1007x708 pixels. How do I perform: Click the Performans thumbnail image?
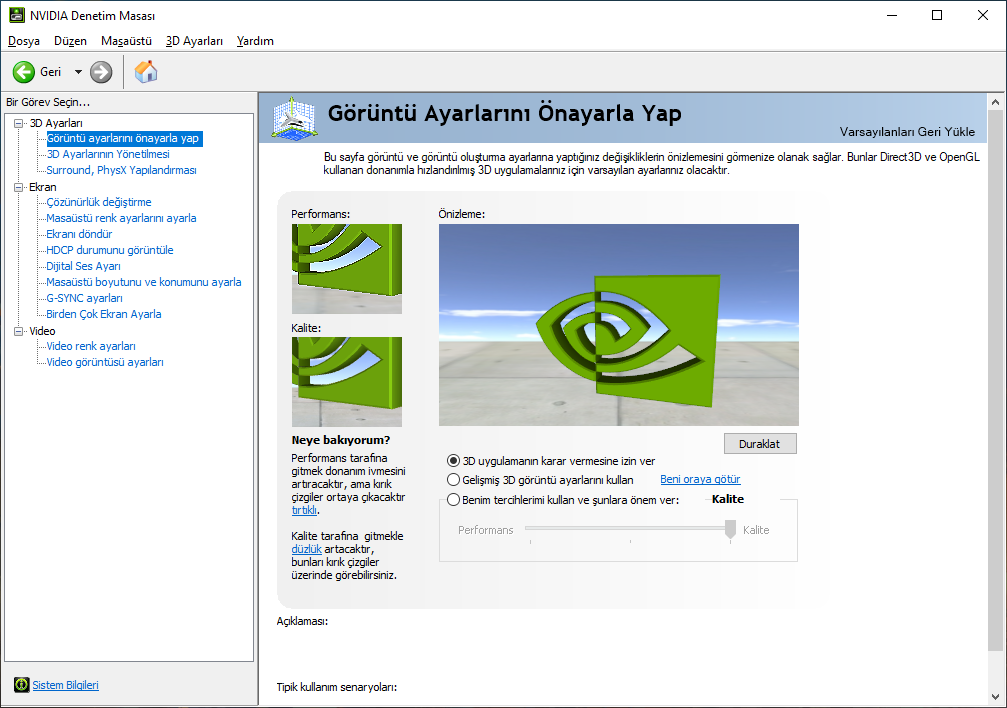tap(347, 269)
